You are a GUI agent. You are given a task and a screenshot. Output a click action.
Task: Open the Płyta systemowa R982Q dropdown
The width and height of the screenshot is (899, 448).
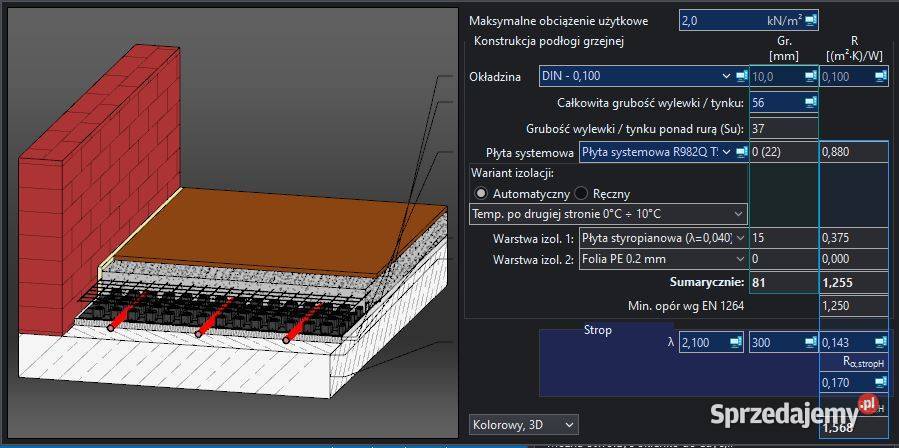pos(656,152)
